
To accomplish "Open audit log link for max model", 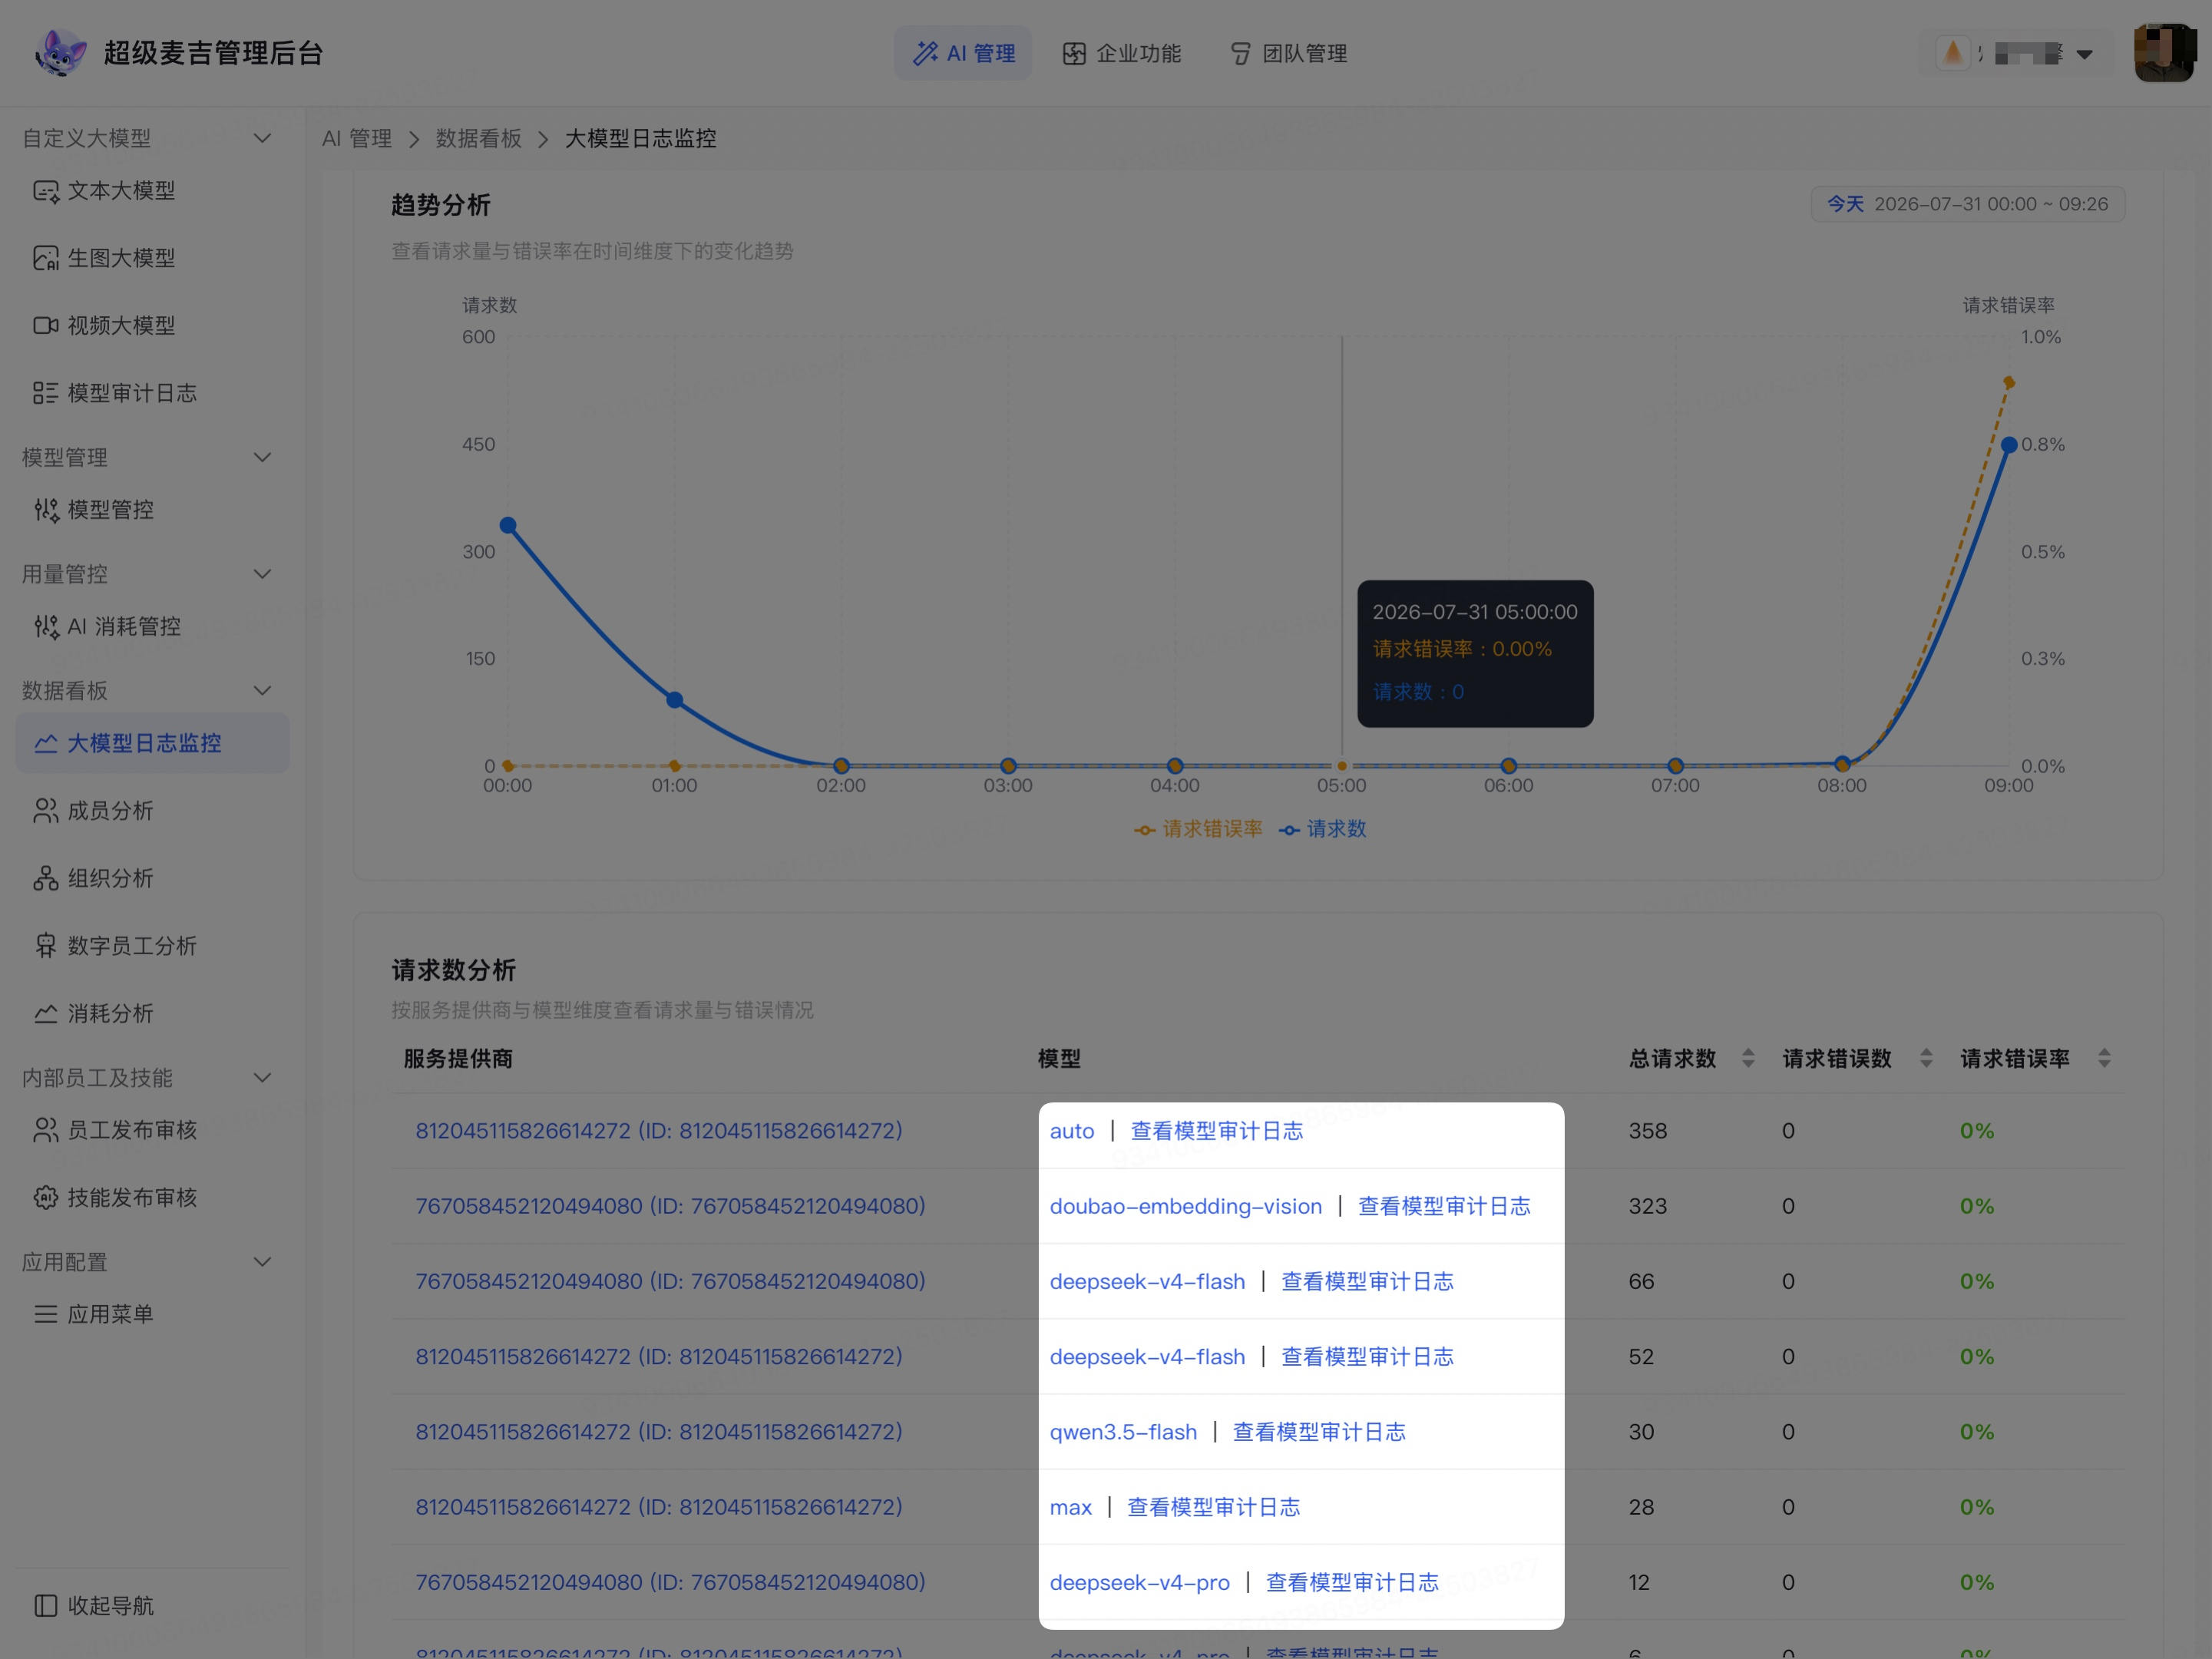I will (x=1213, y=1507).
